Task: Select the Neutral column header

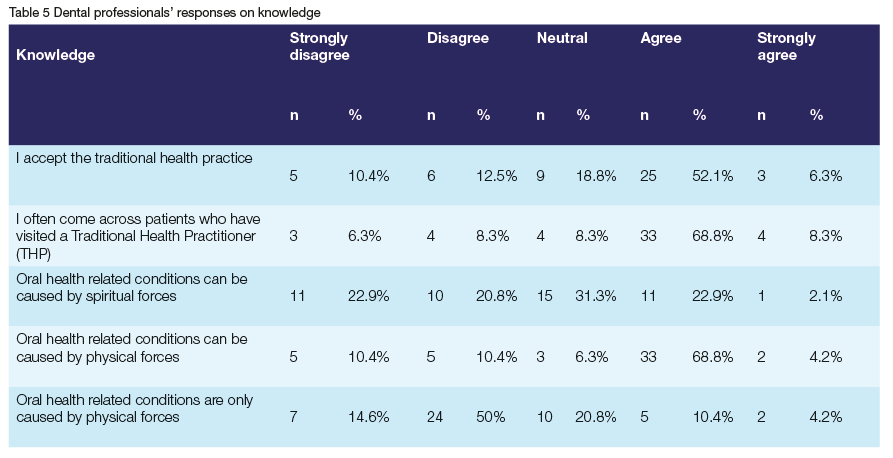Action: click(562, 39)
